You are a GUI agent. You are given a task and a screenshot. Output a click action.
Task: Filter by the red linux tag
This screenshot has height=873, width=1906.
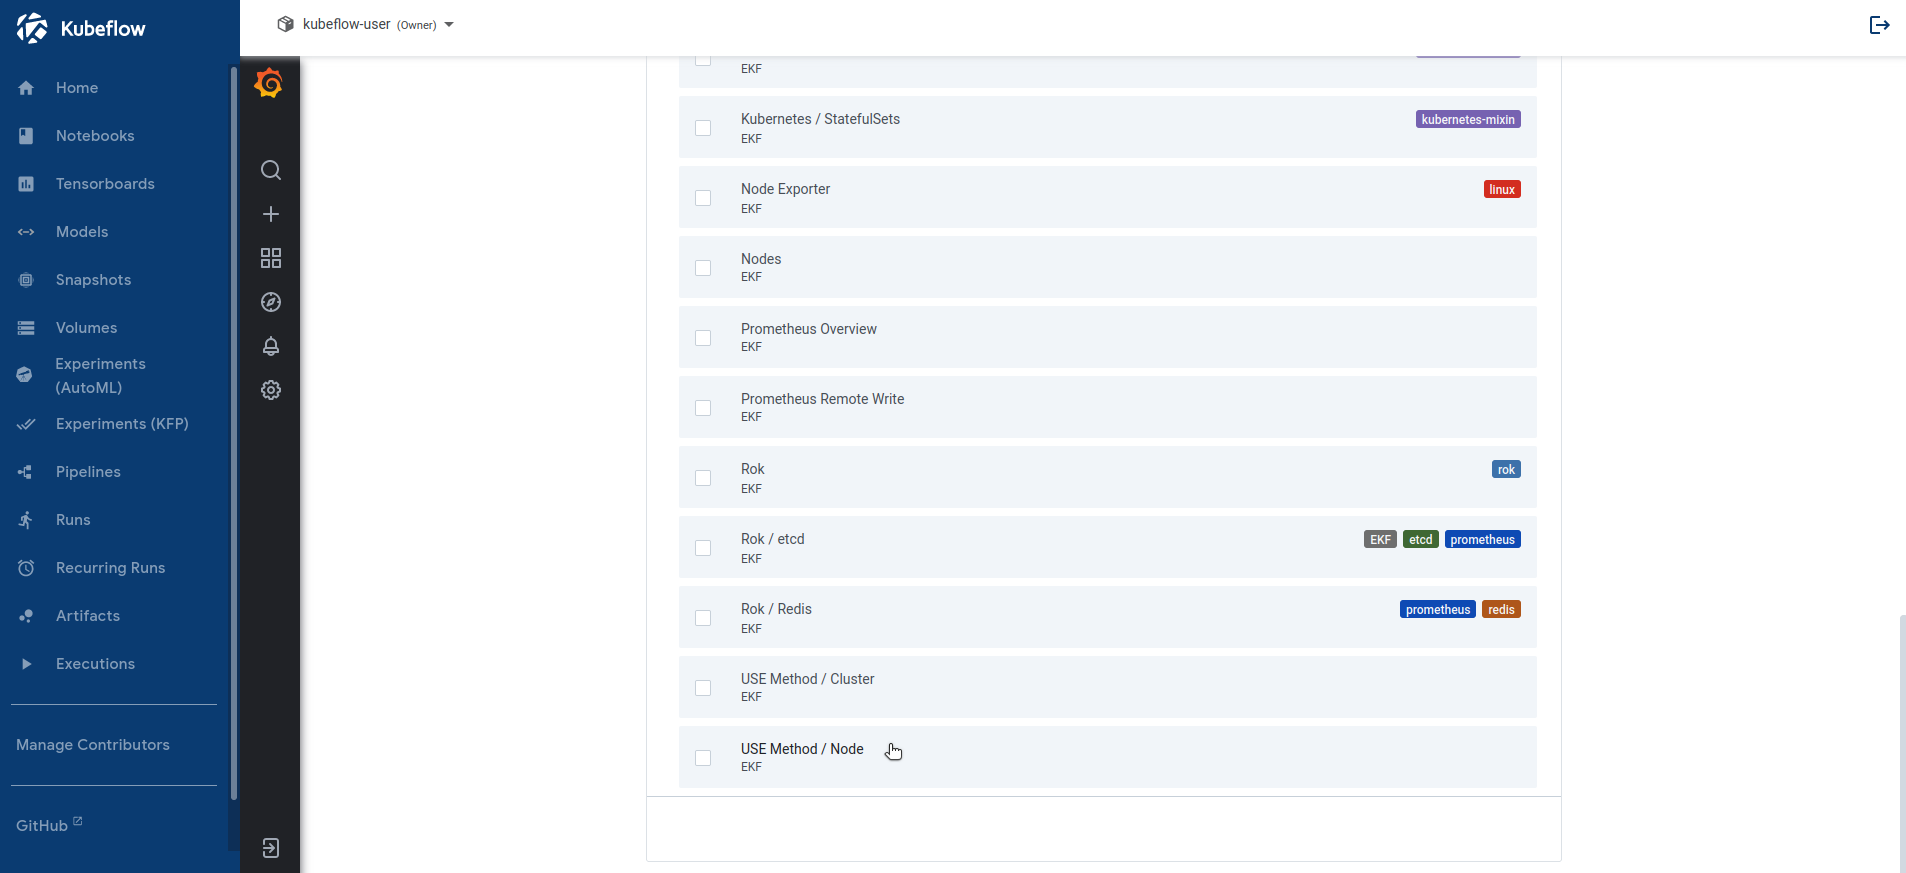point(1502,189)
